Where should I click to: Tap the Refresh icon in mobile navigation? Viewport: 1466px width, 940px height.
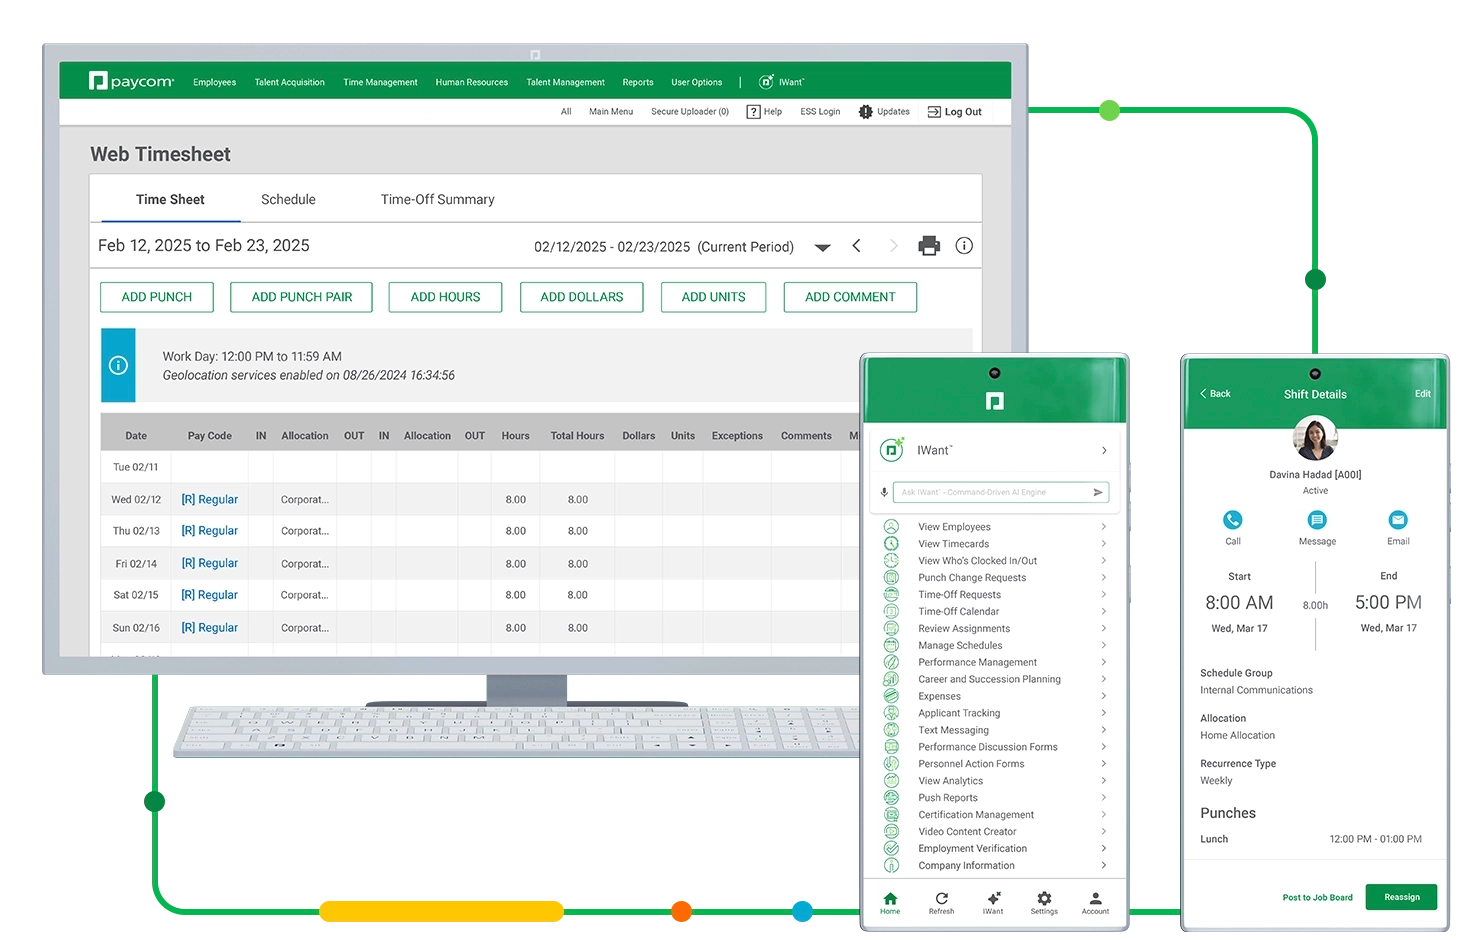[x=941, y=899]
